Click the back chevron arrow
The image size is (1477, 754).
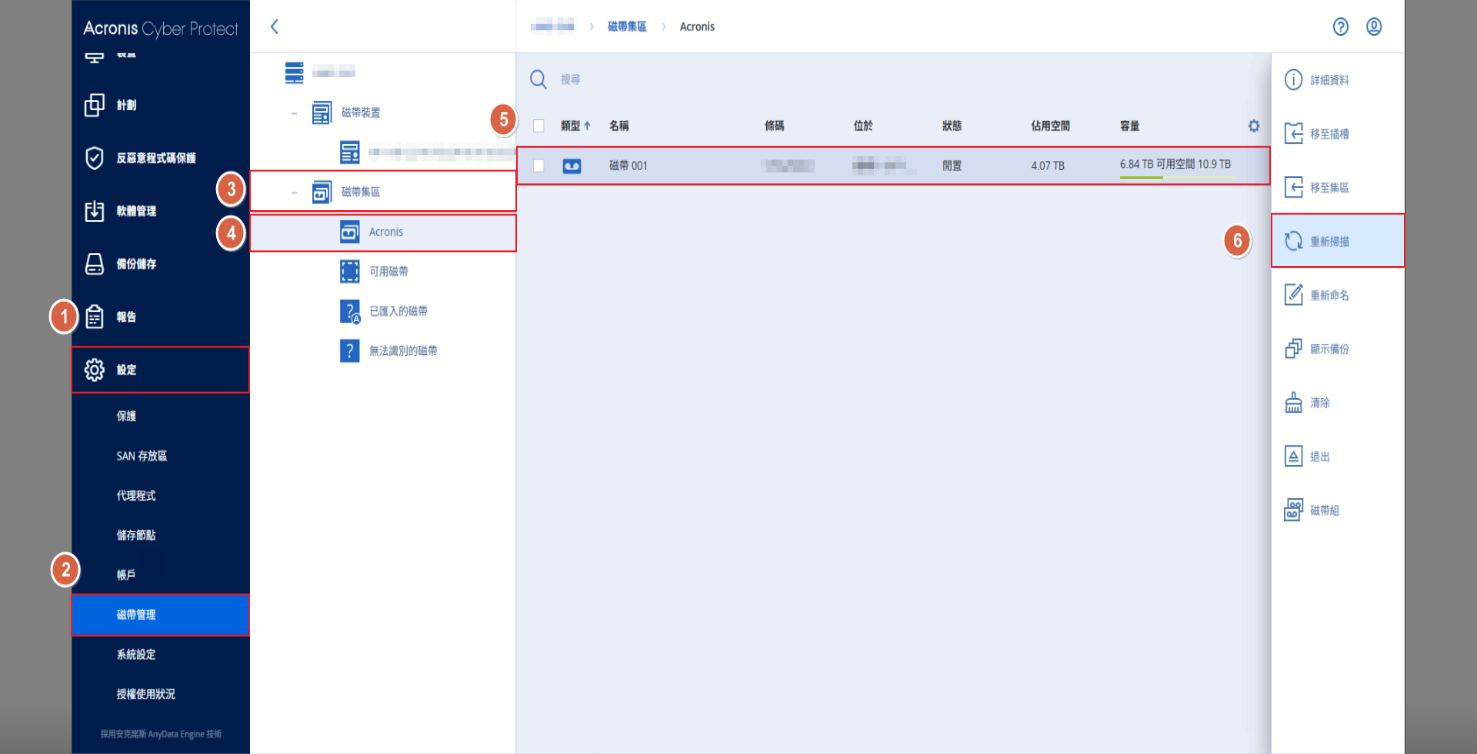(x=274, y=27)
